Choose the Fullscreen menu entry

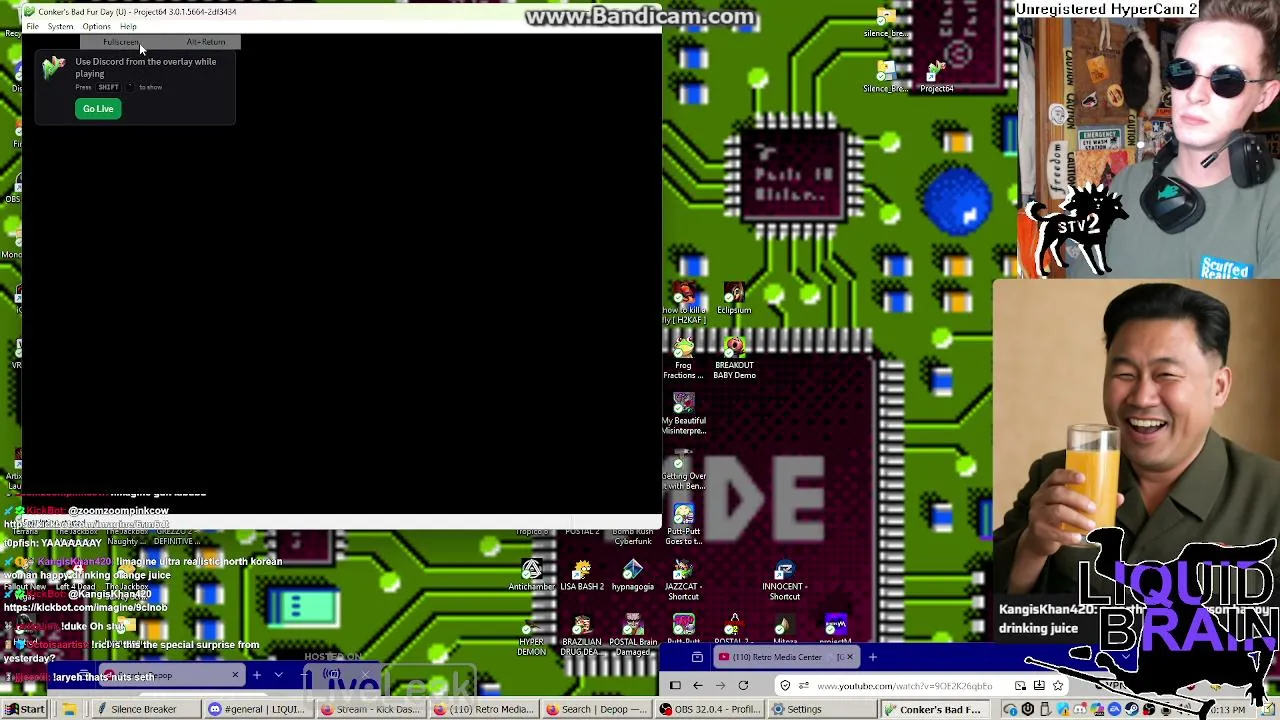160,42
